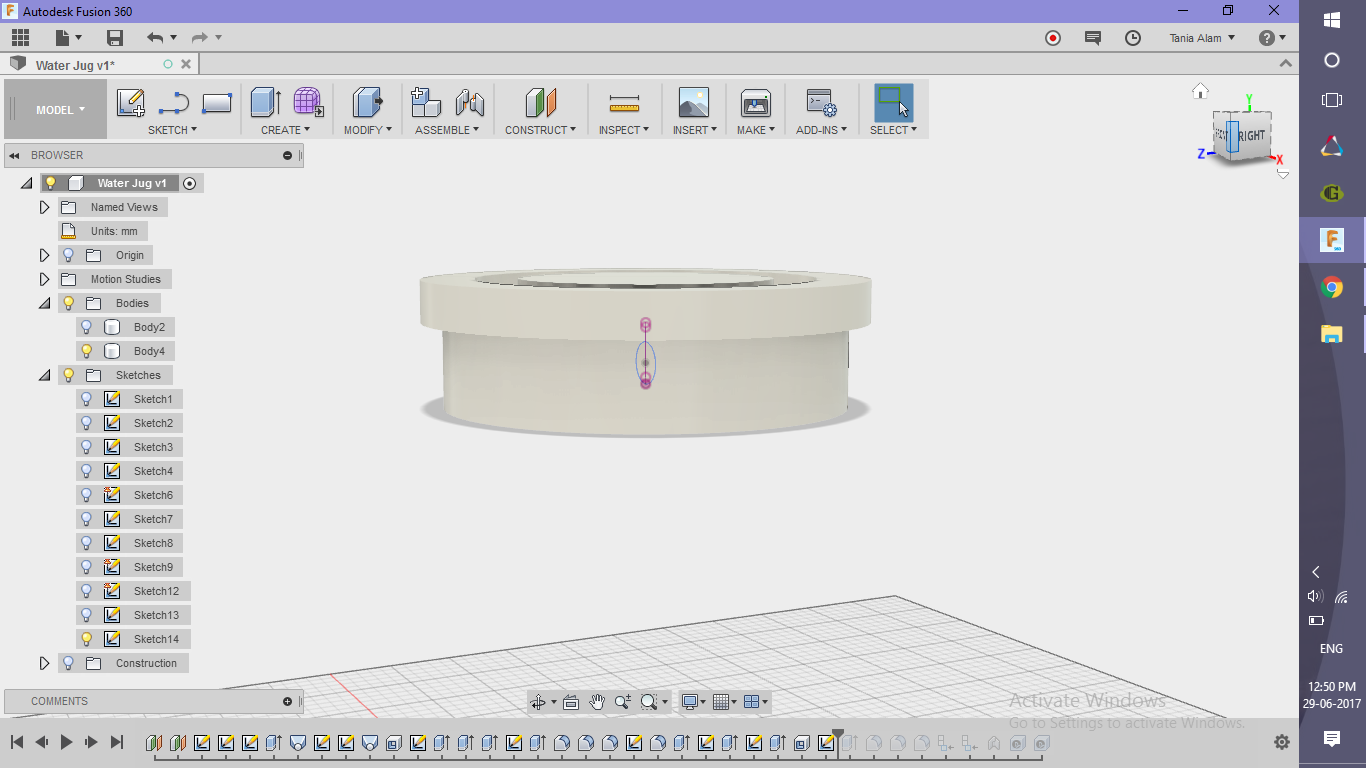Toggle visibility bulb of Bodies folder

[68, 303]
